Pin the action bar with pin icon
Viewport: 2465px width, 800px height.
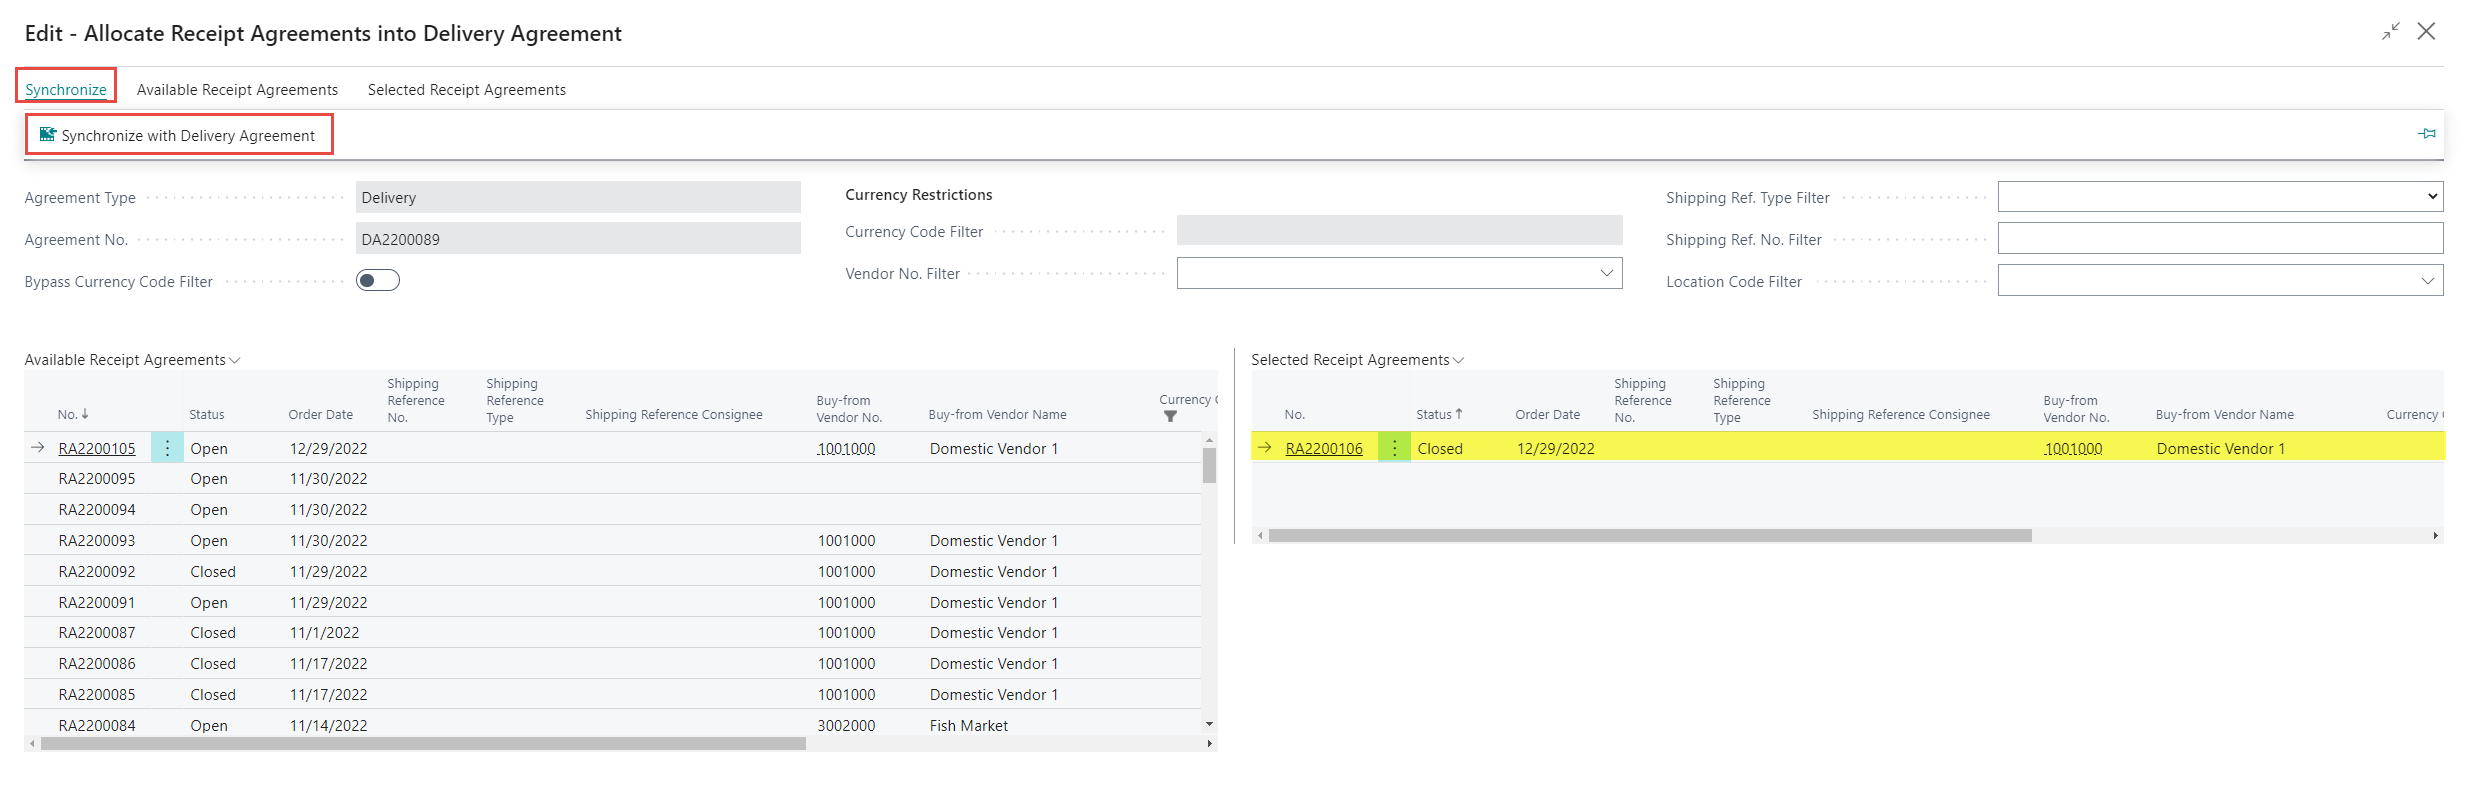pos(2427,134)
